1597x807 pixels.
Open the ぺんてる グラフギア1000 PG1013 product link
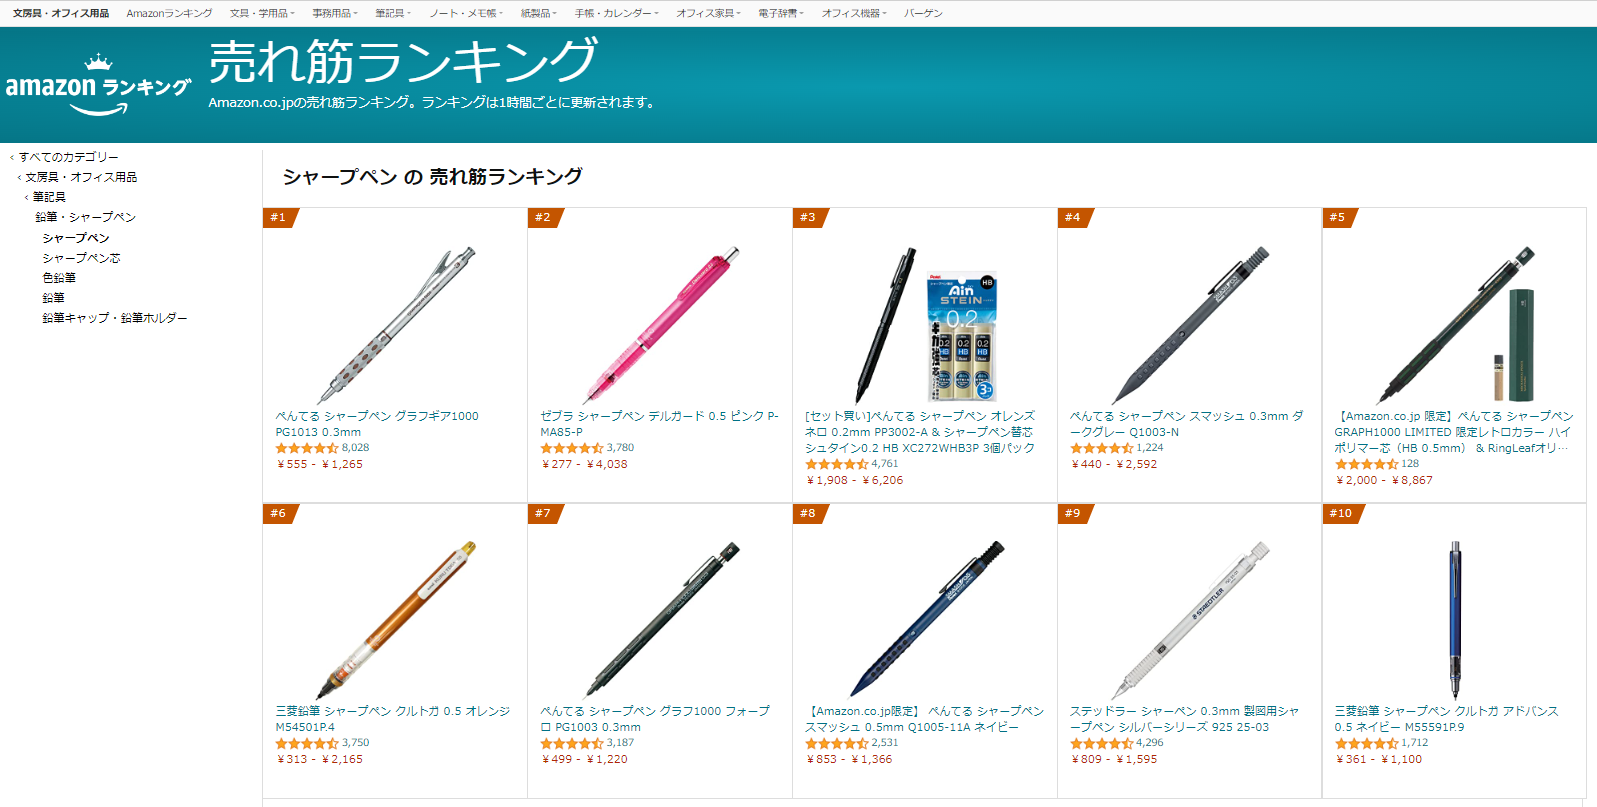[x=377, y=424]
